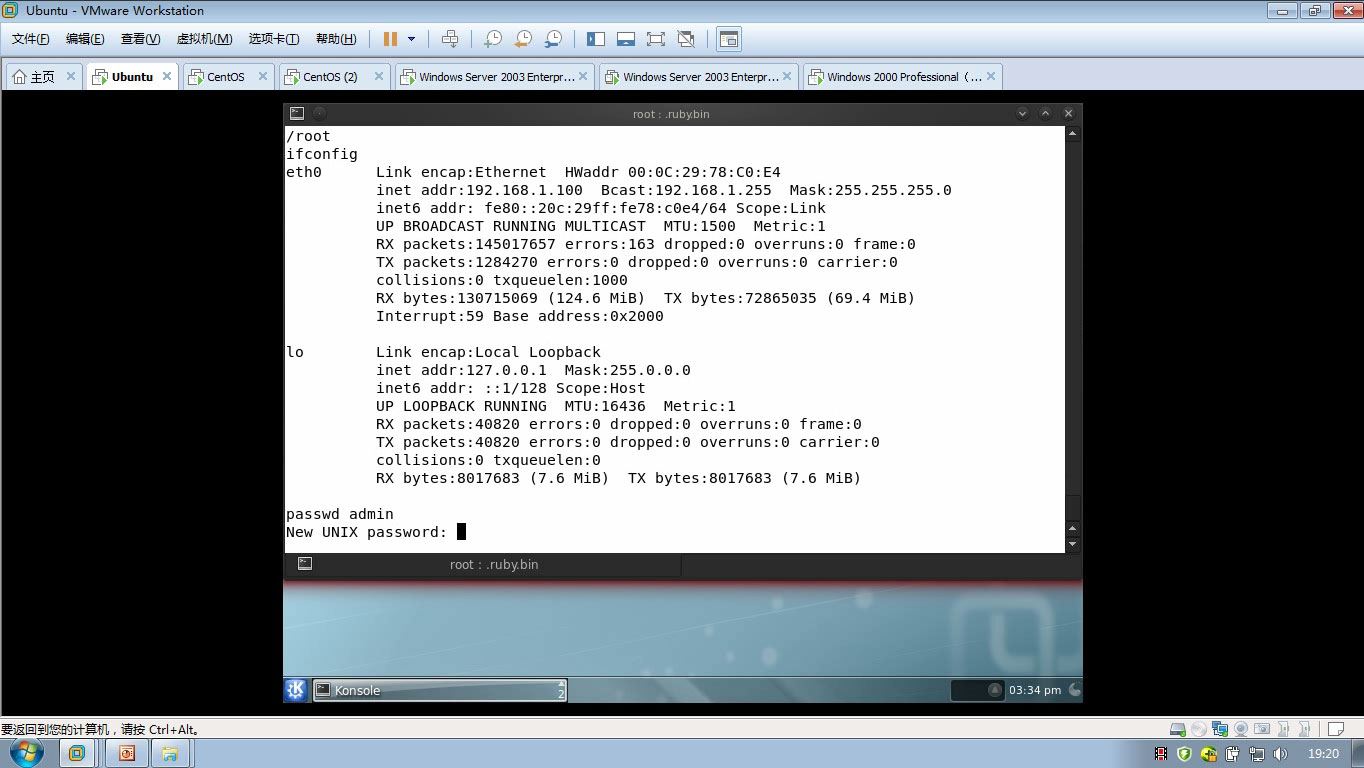Open VMware Workstation from the Windows taskbar
Screen dimensions: 1364x768
point(77,753)
